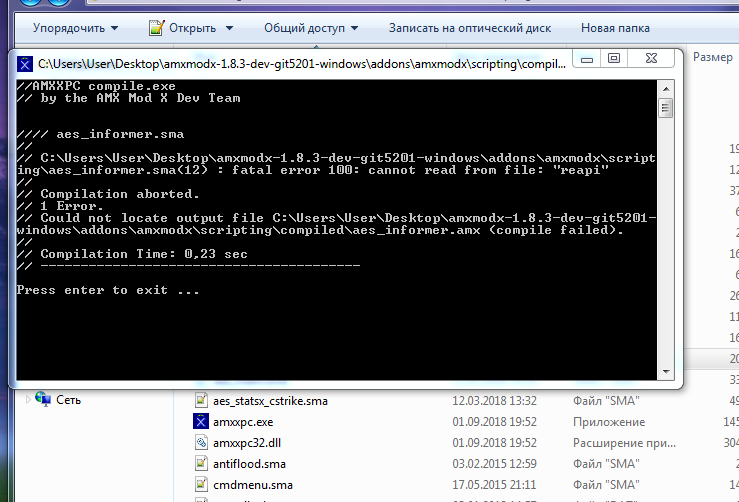Click the amxxpc.exe application icon

201,421
